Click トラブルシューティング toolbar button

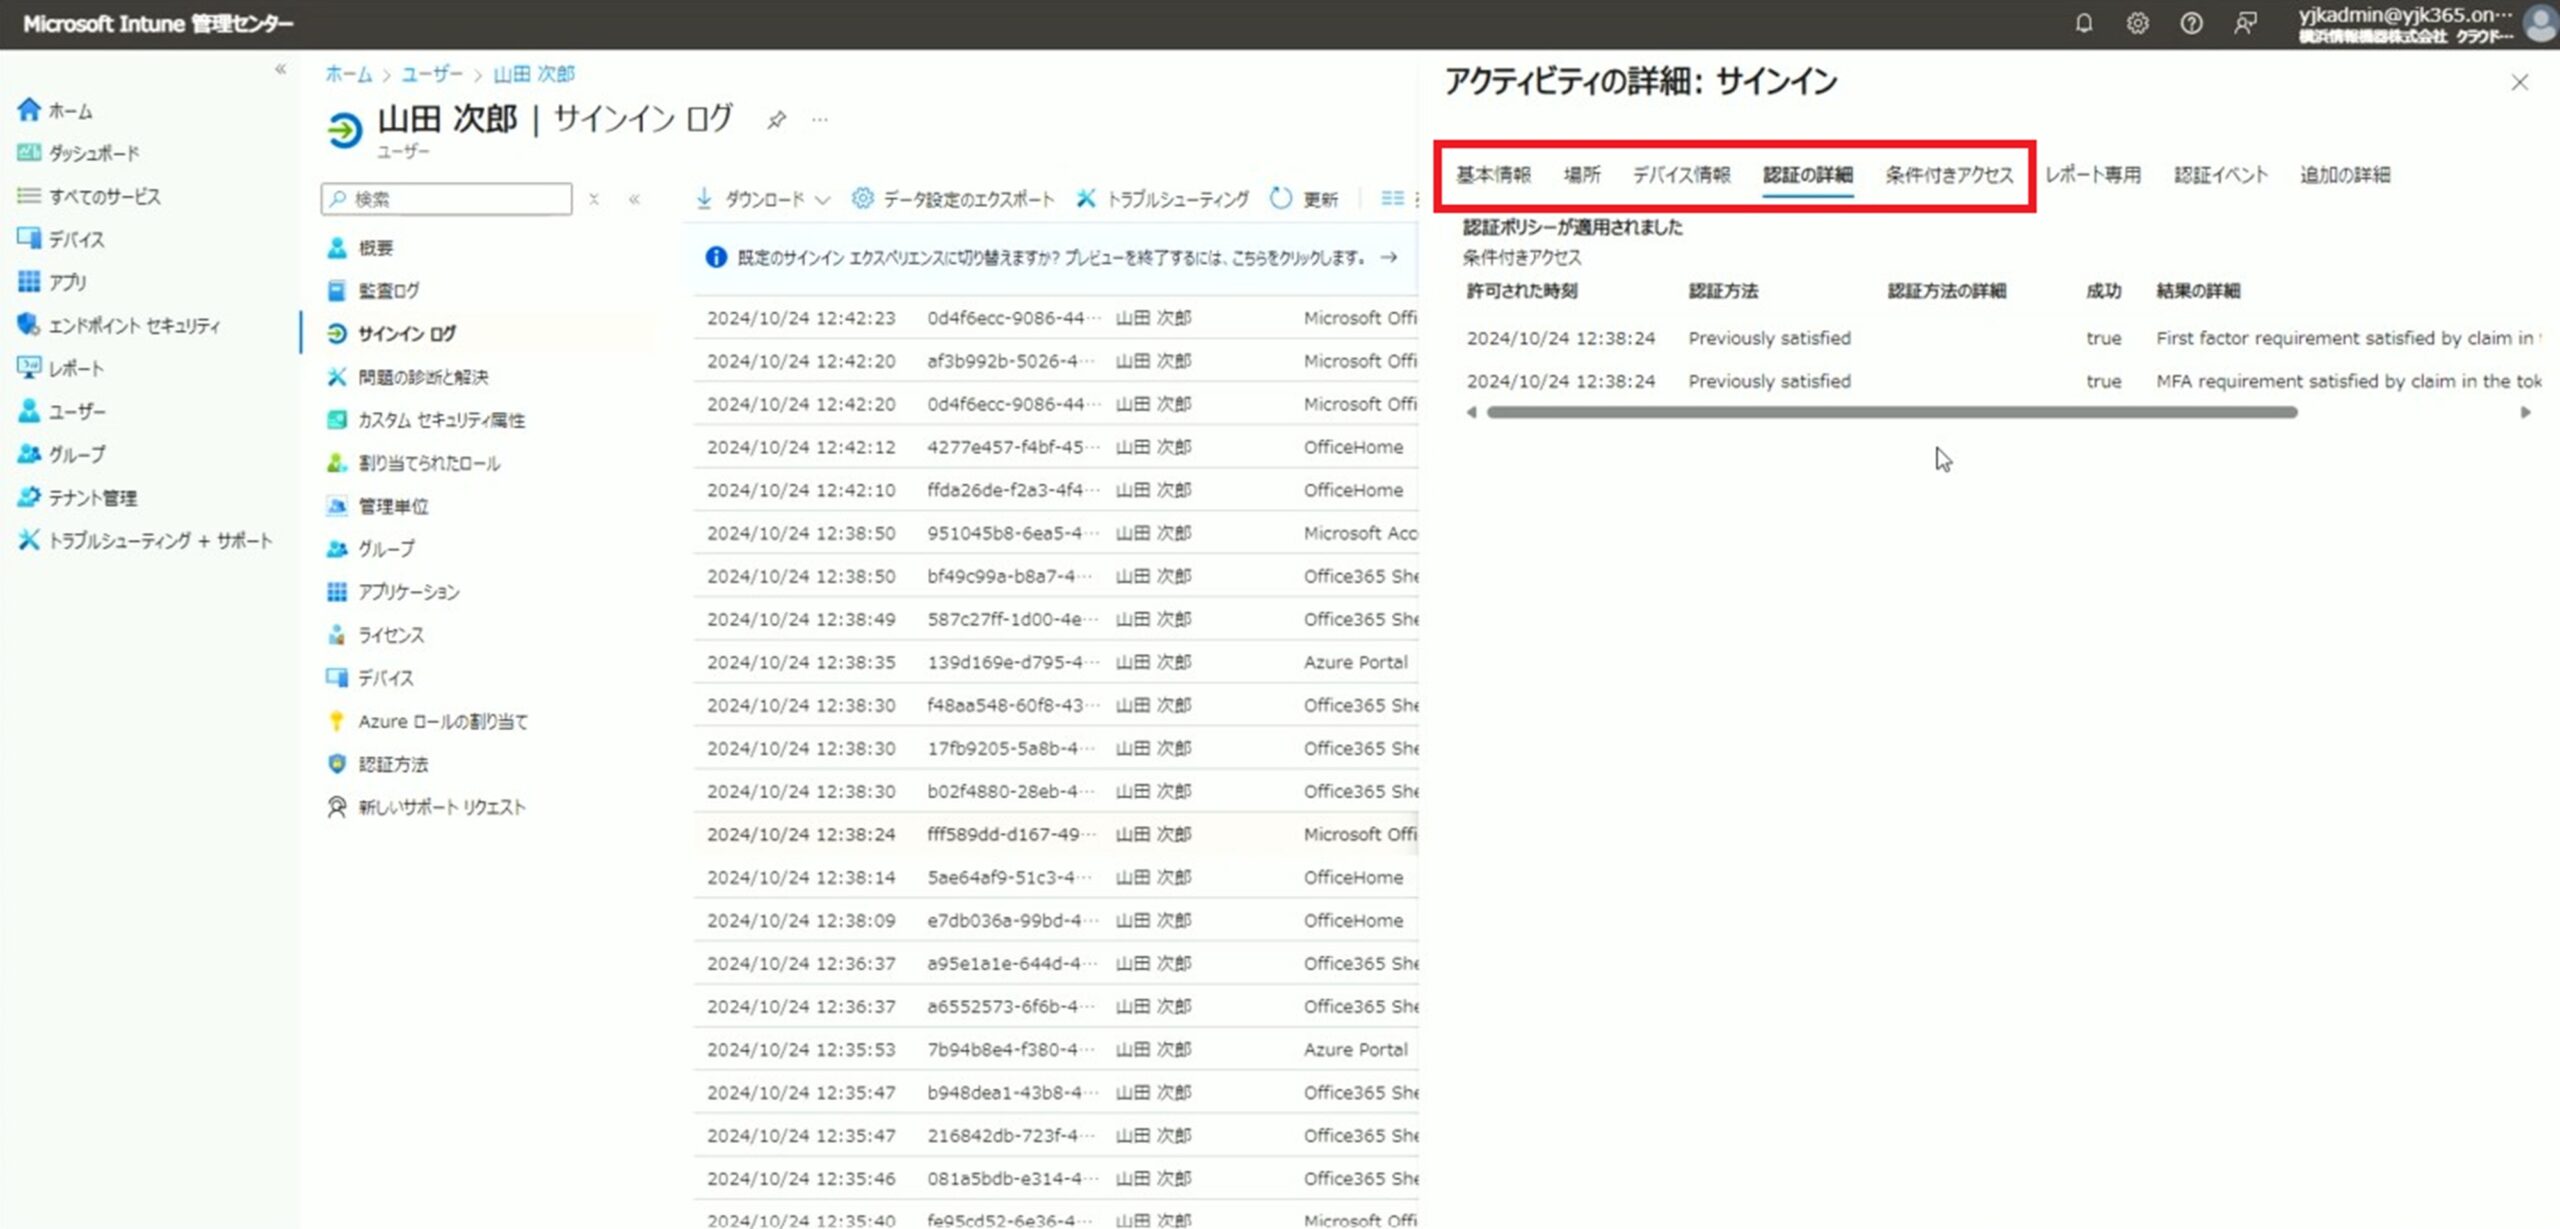click(x=1162, y=199)
